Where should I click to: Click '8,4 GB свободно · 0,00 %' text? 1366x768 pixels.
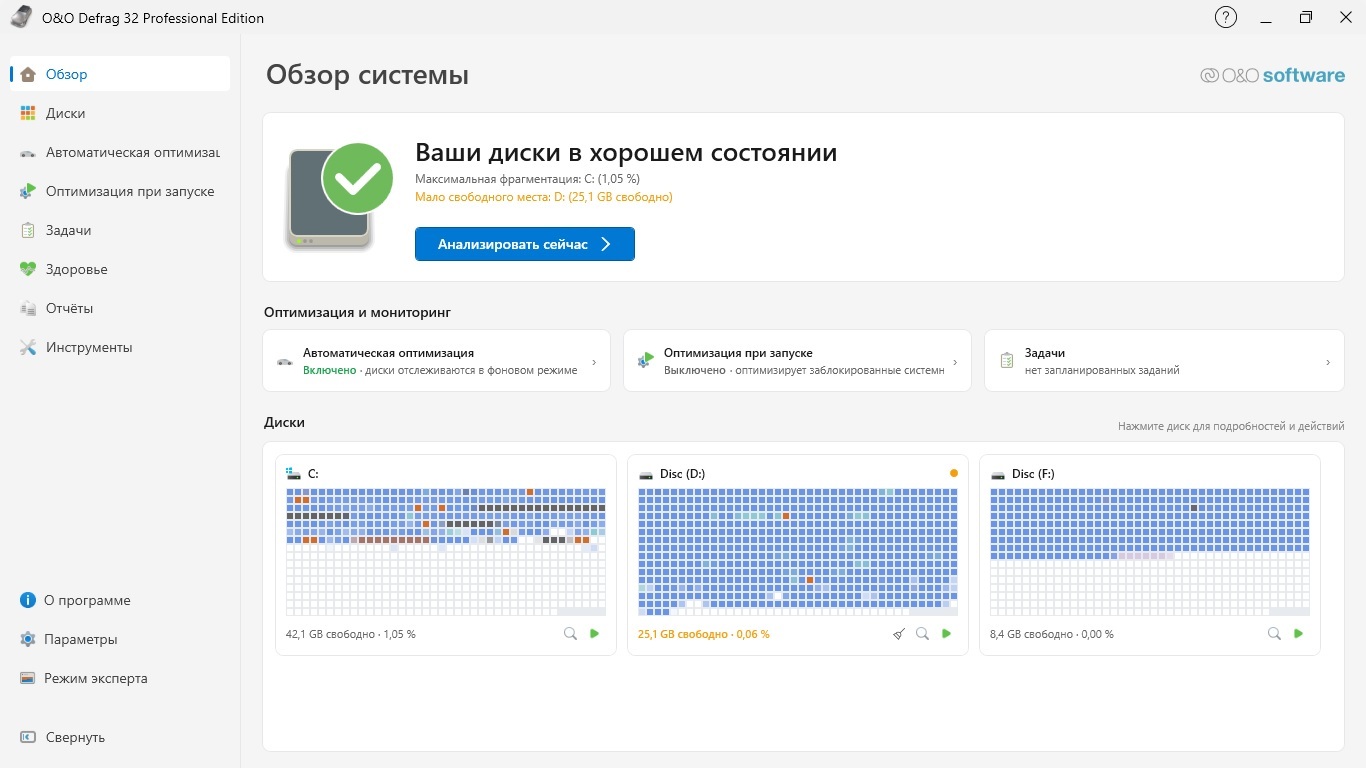(x=1052, y=634)
